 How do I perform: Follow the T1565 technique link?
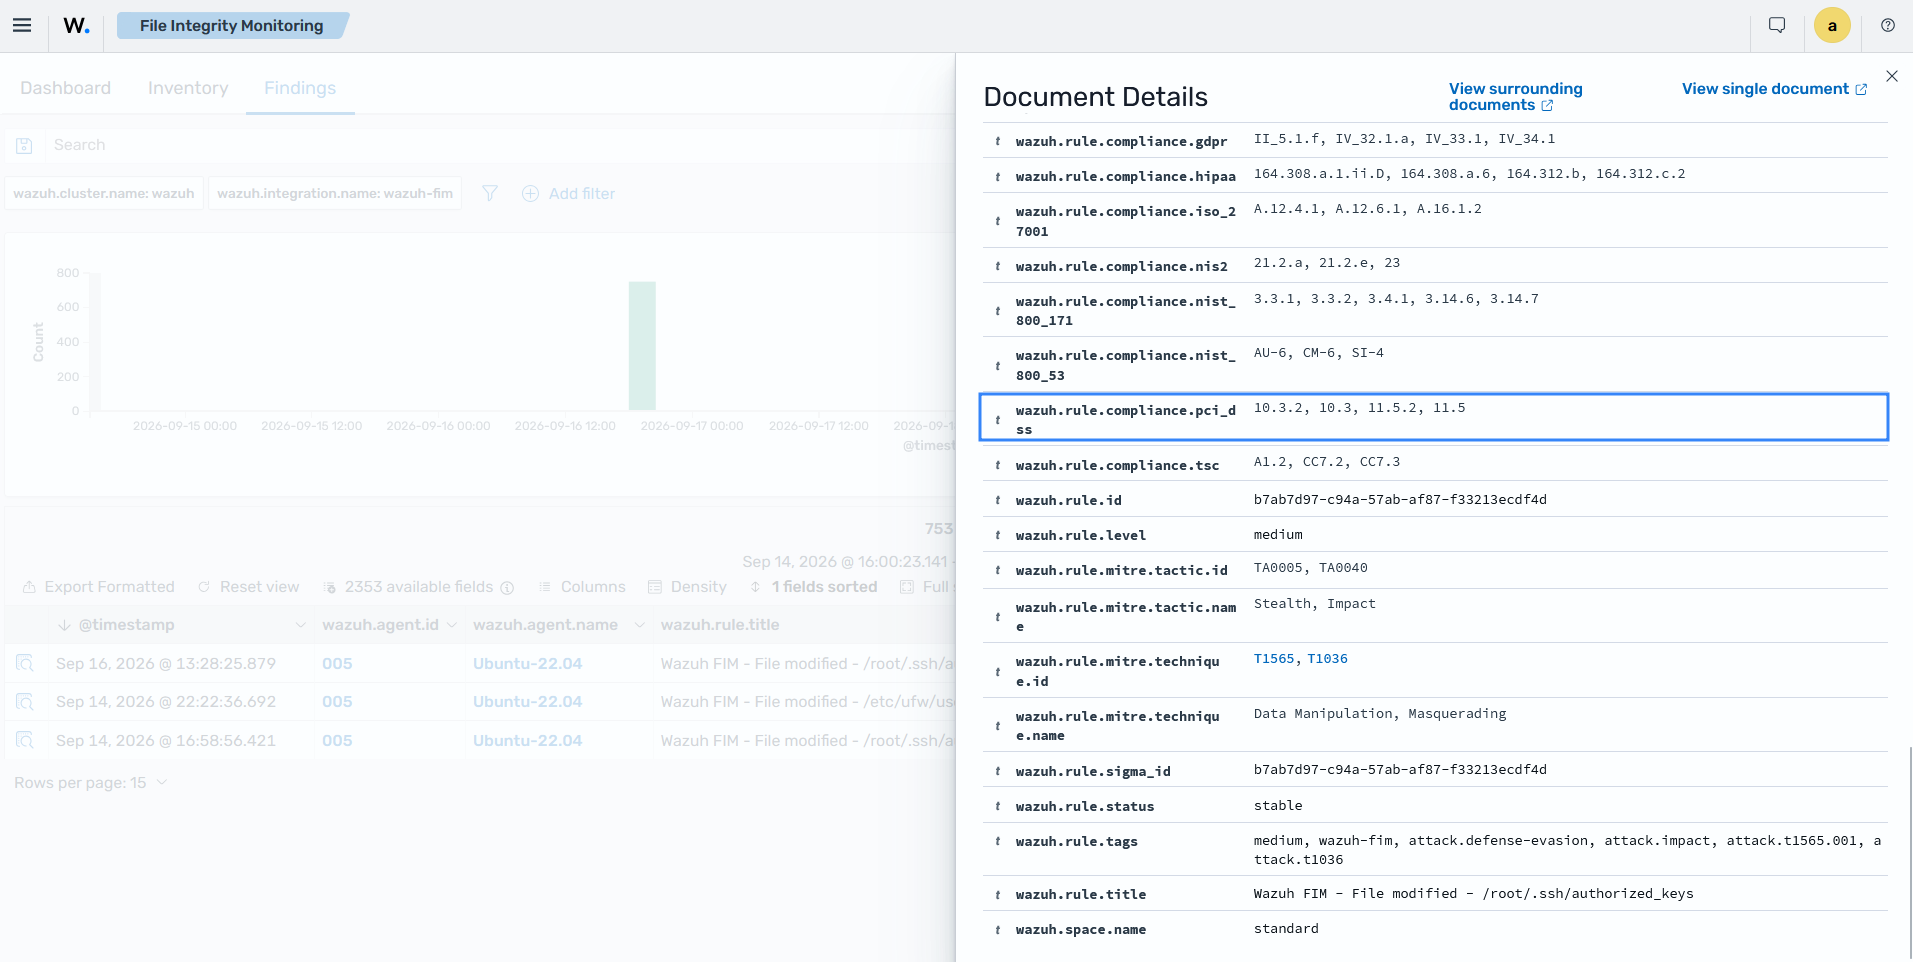pos(1274,659)
